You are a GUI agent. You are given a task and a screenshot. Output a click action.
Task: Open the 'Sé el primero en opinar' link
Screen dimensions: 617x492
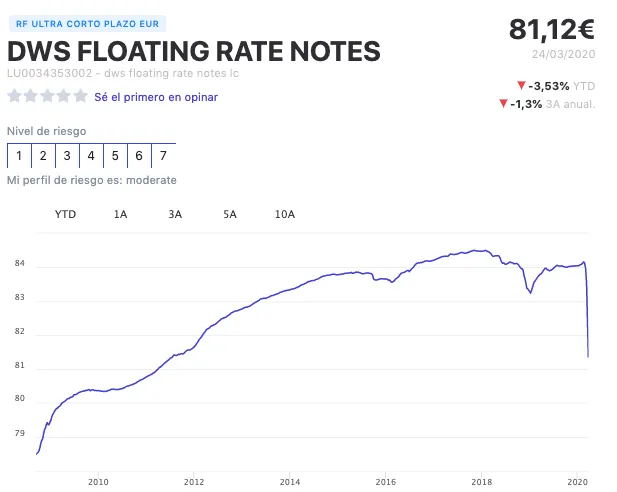pos(156,97)
